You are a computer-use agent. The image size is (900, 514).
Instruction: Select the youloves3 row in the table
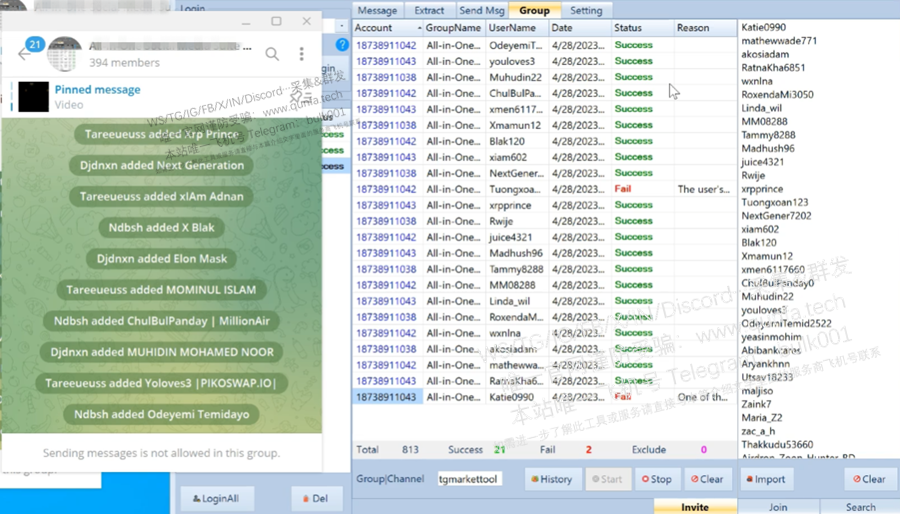point(544,61)
